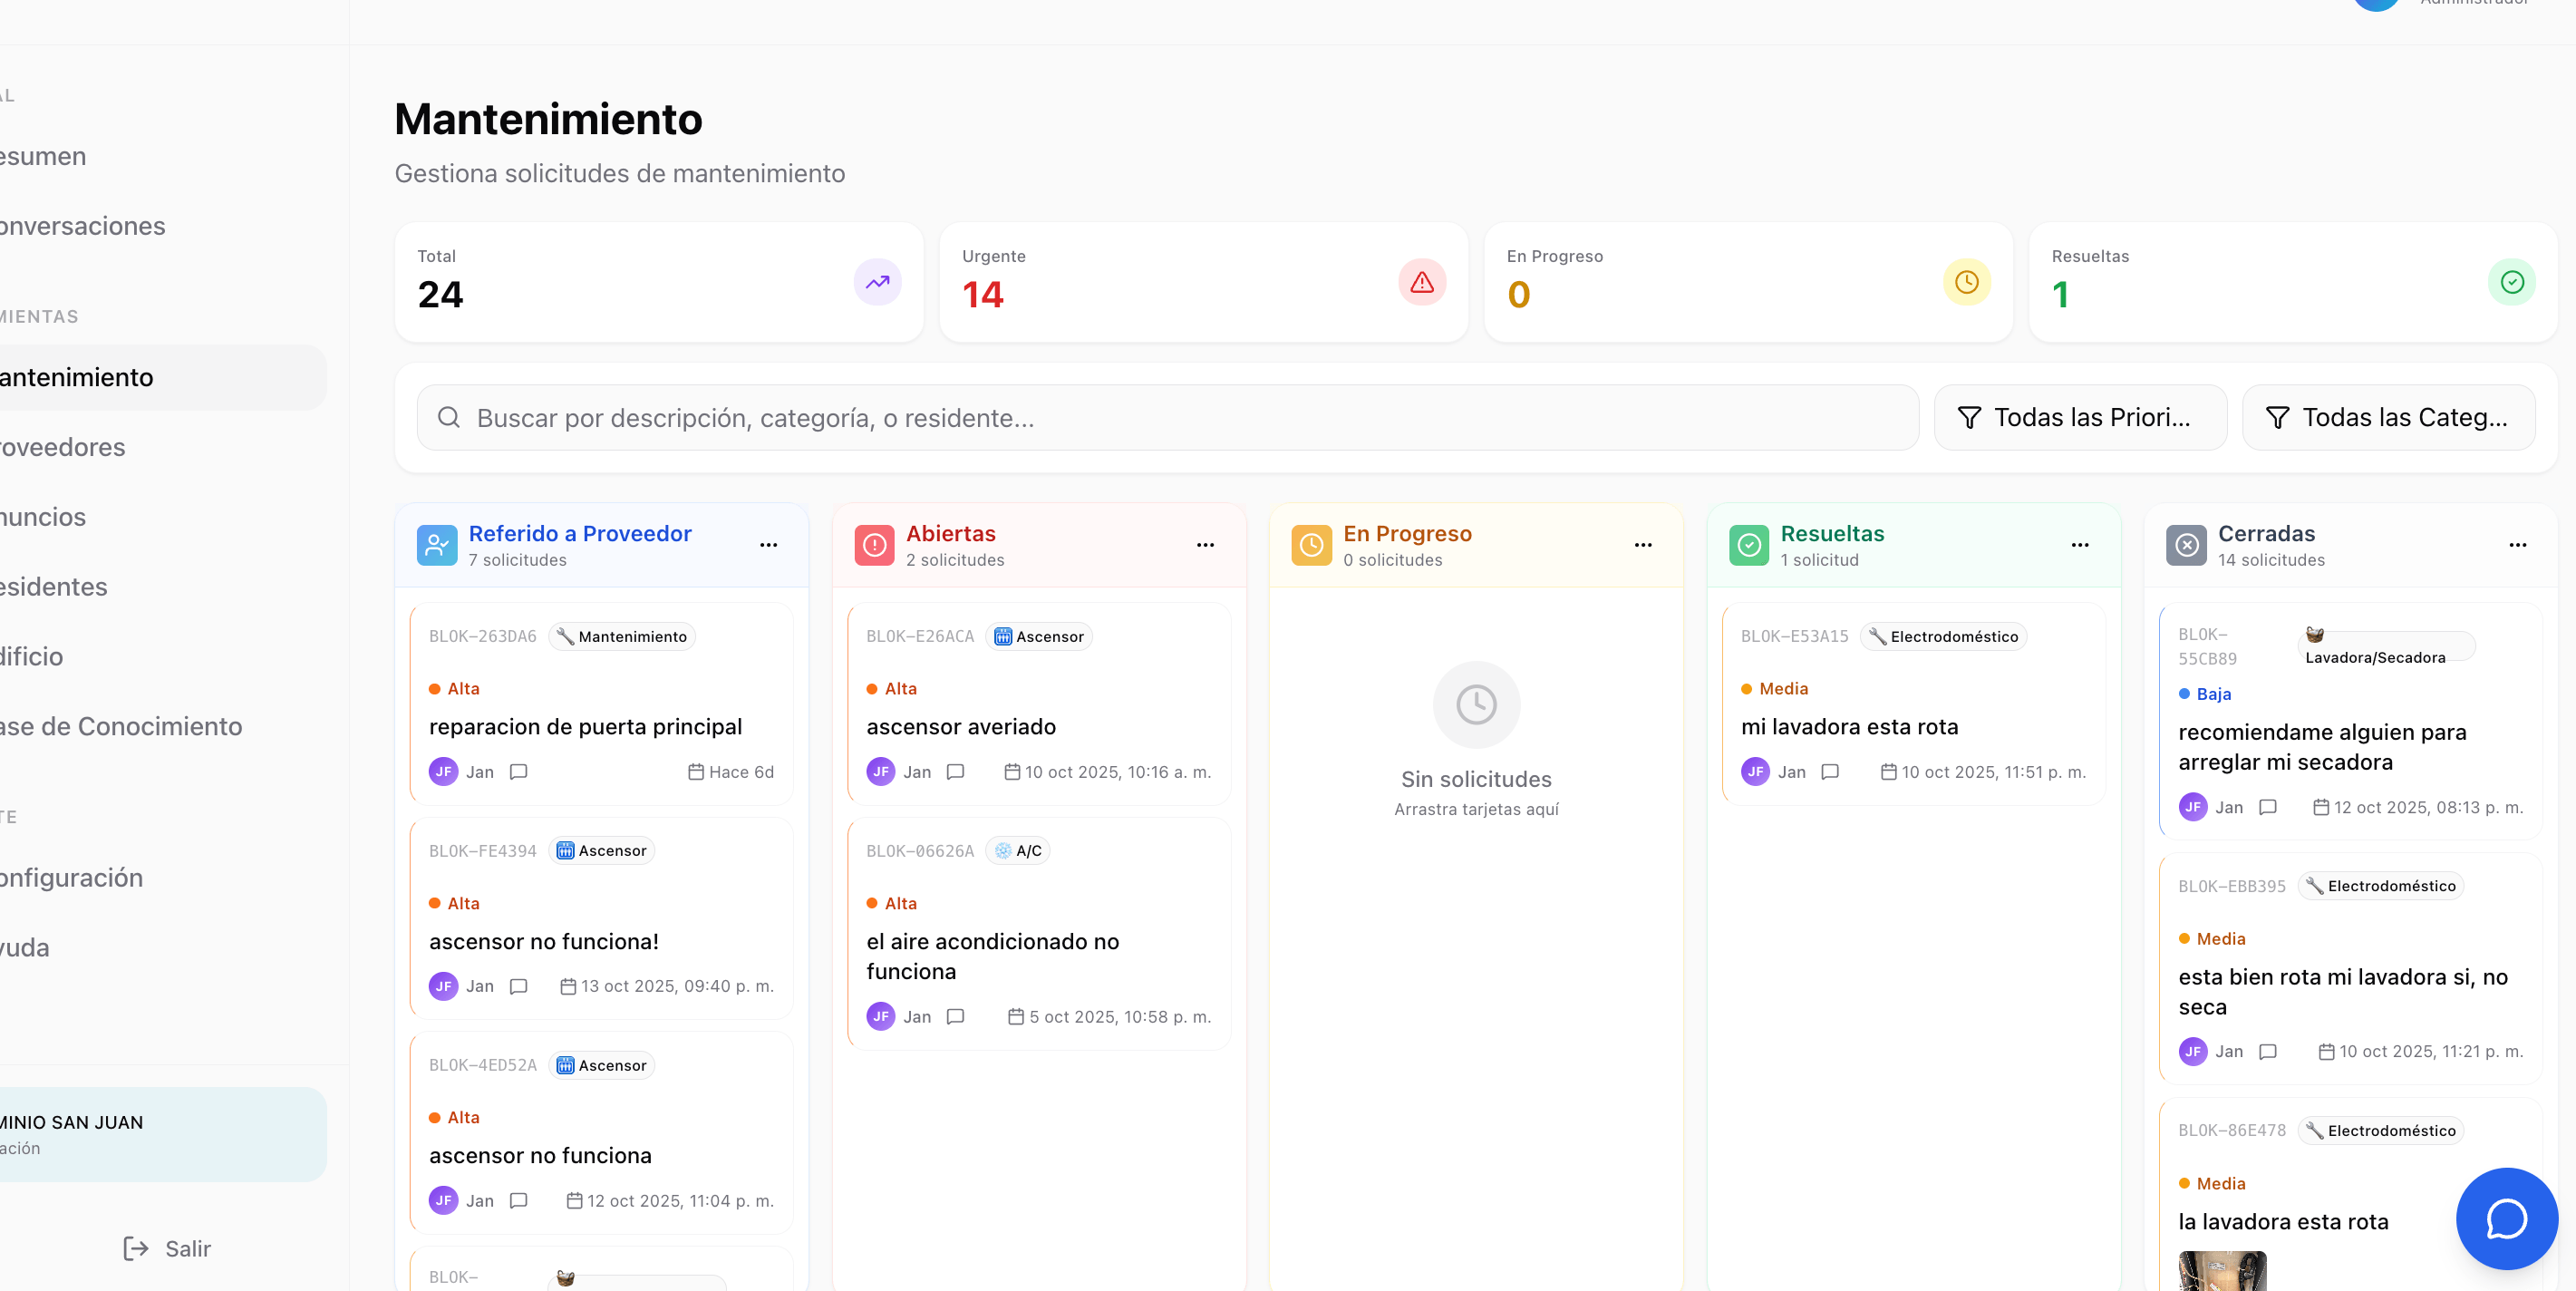Open the blue chat bubble button
The image size is (2576, 1291).
coord(2505,1218)
